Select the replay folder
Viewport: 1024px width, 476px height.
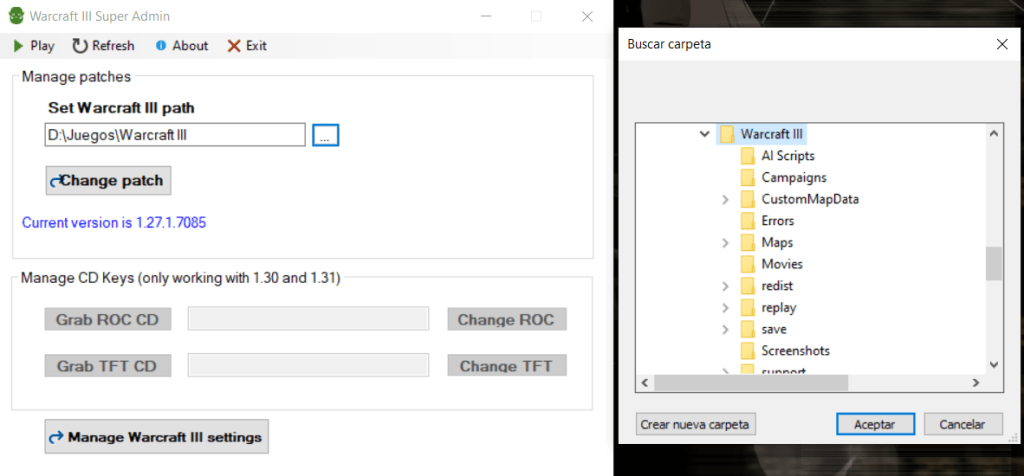(x=778, y=308)
